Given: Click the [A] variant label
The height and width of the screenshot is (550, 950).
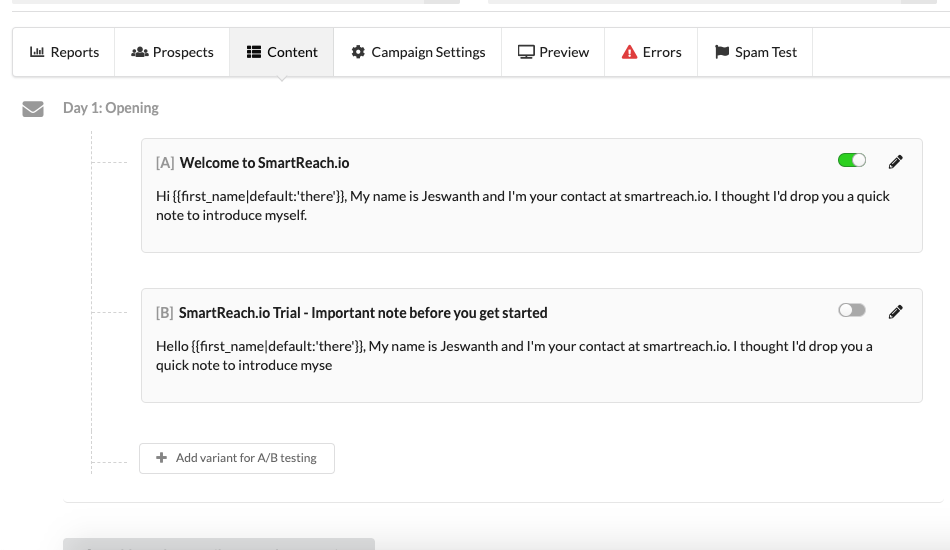Looking at the screenshot, I should [165, 163].
